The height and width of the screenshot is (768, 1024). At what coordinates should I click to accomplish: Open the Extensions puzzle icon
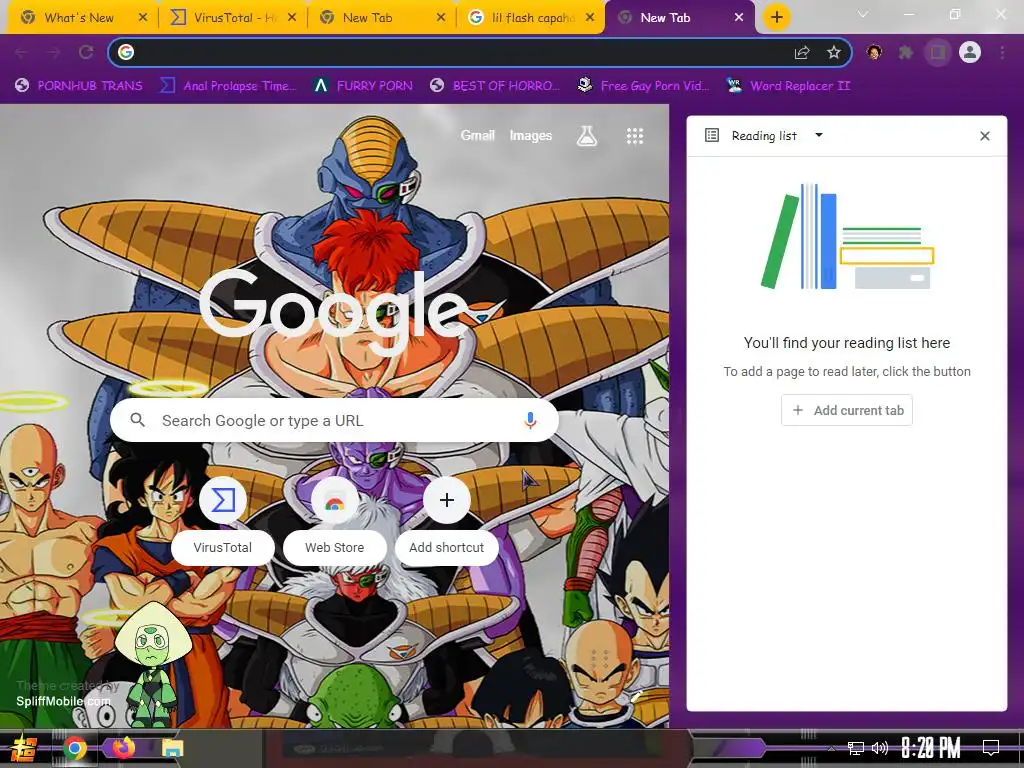click(x=906, y=52)
